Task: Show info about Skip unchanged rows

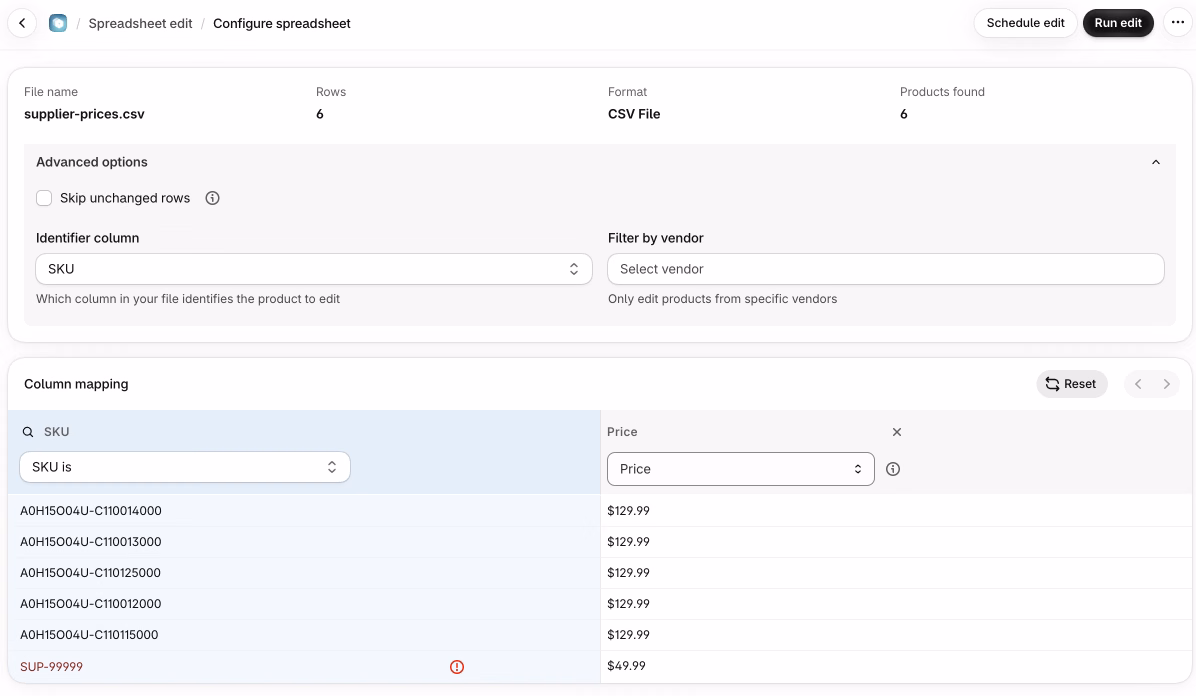Action: 212,198
